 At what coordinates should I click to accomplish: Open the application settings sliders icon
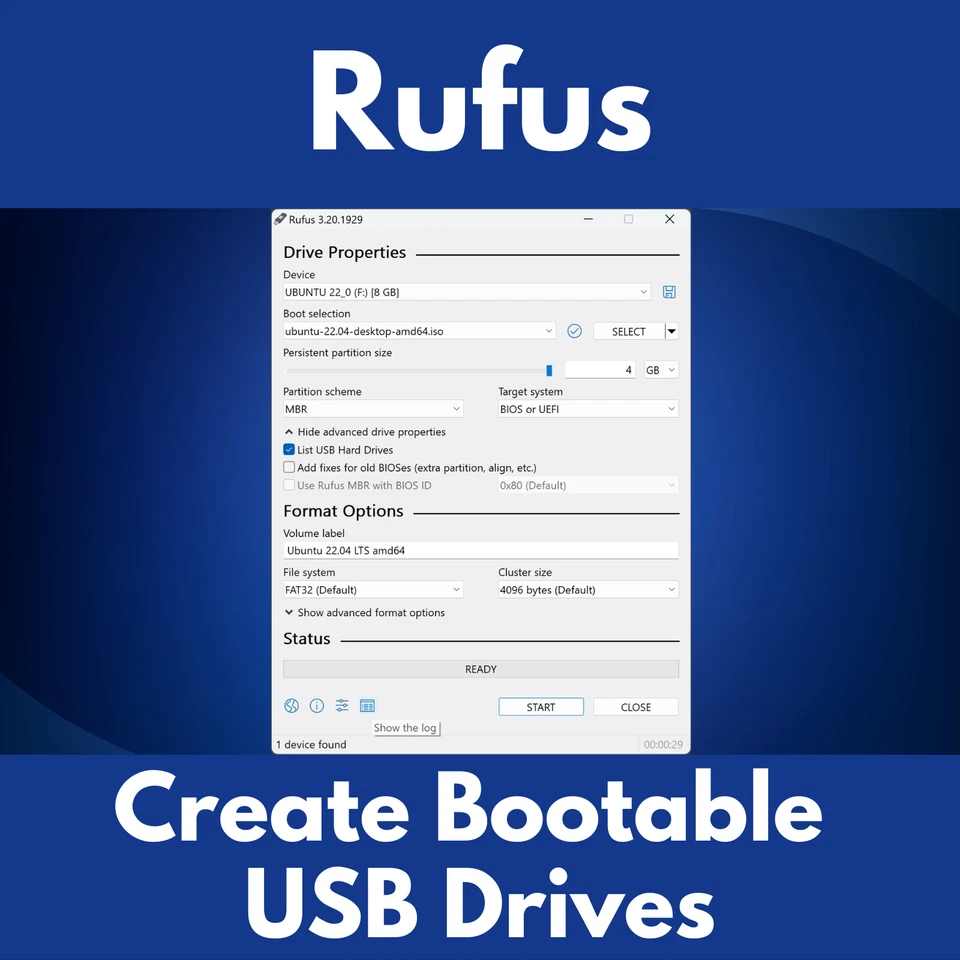(342, 706)
